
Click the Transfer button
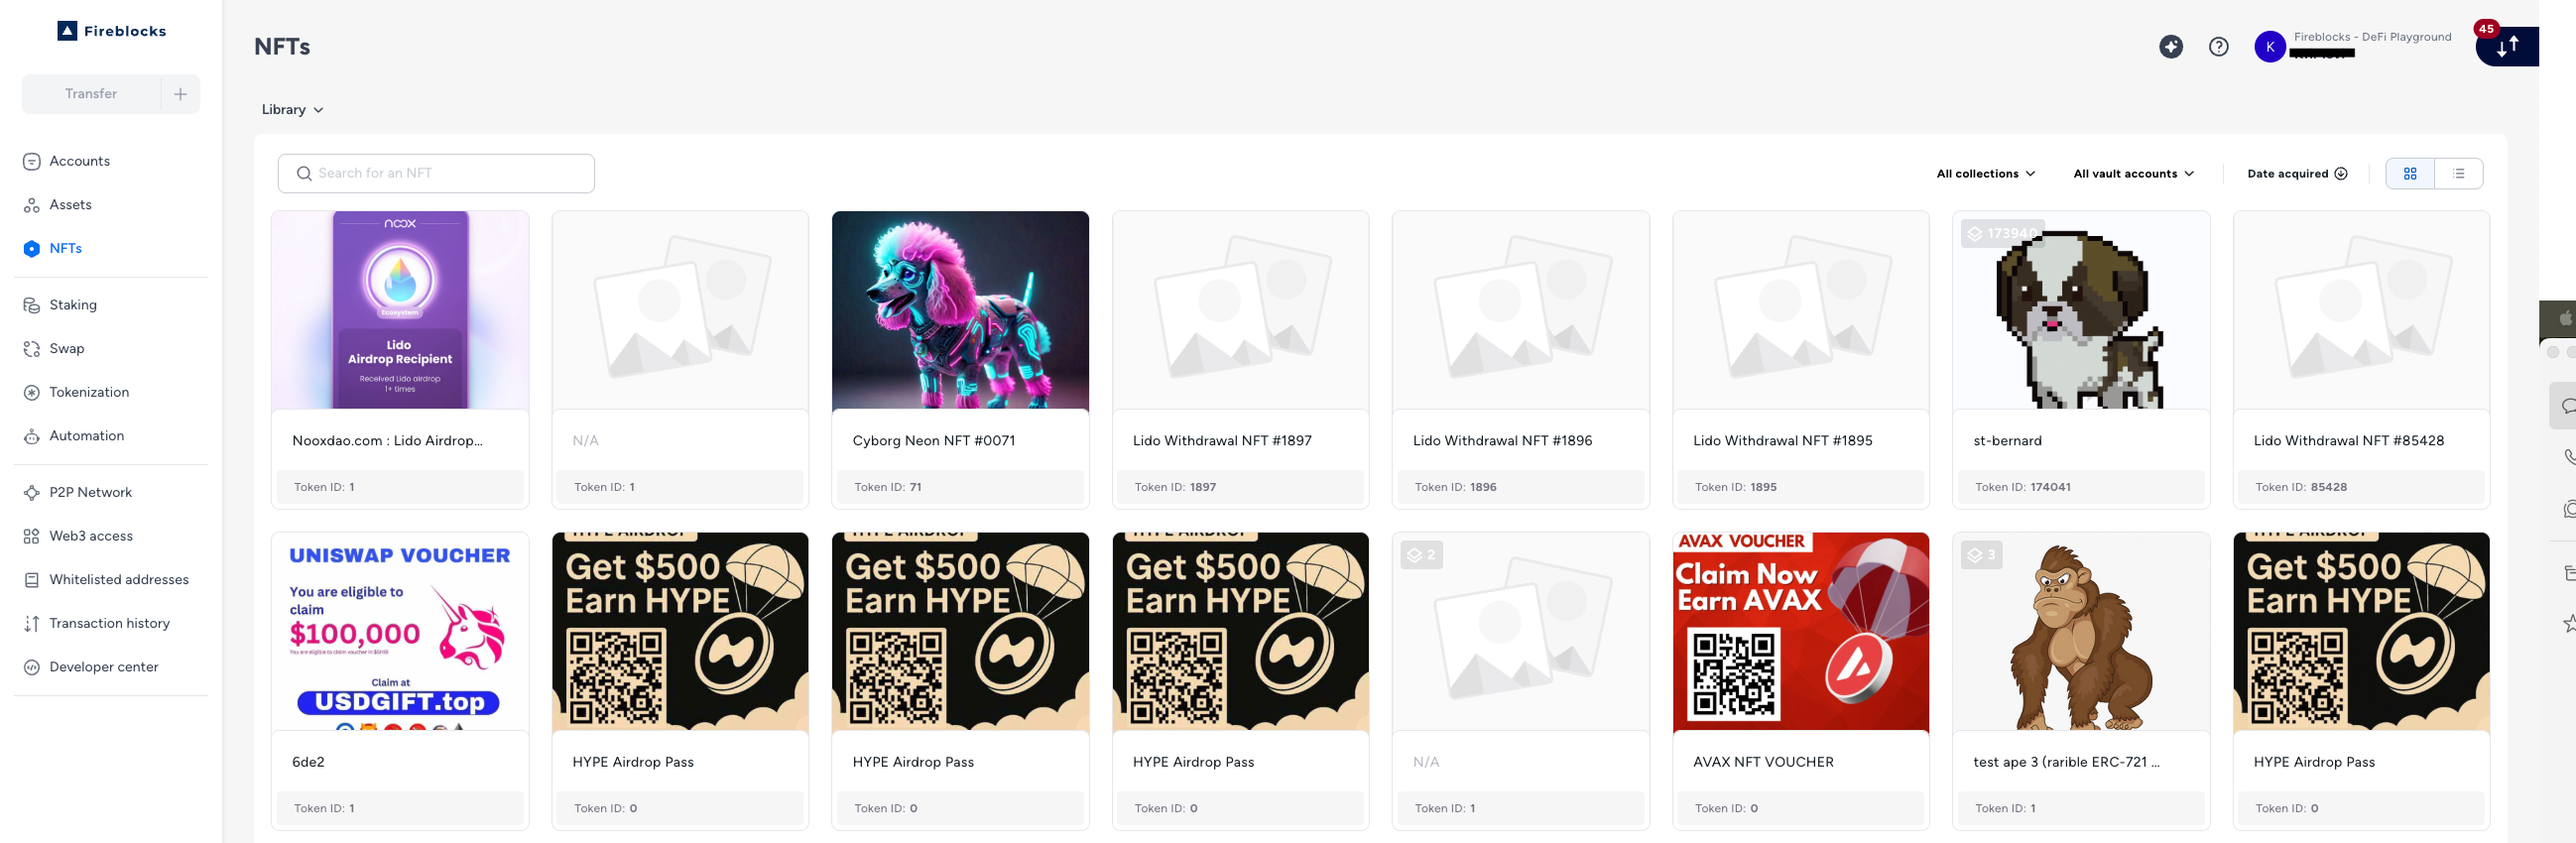pos(91,94)
